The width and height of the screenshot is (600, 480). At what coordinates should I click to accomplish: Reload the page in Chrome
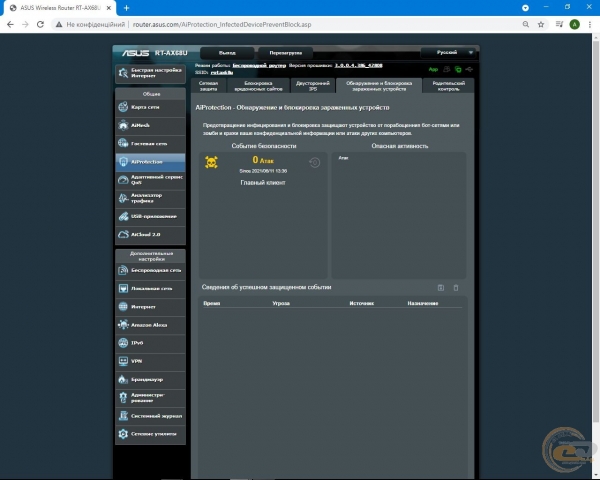pyautogui.click(x=40, y=24)
